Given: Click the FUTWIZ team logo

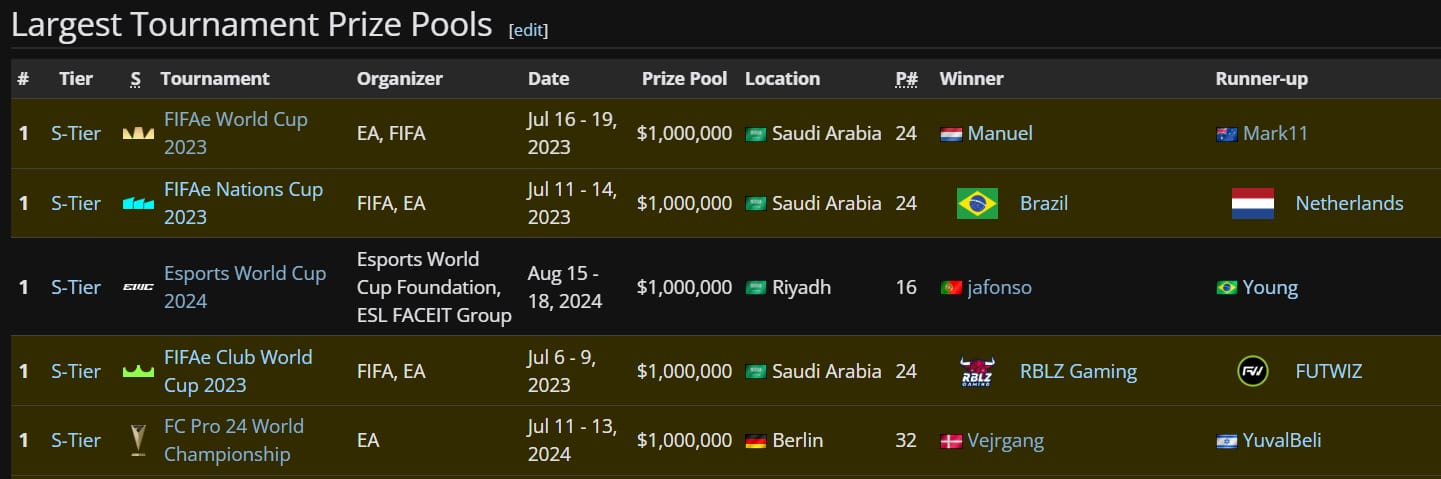Looking at the screenshot, I should point(1253,372).
